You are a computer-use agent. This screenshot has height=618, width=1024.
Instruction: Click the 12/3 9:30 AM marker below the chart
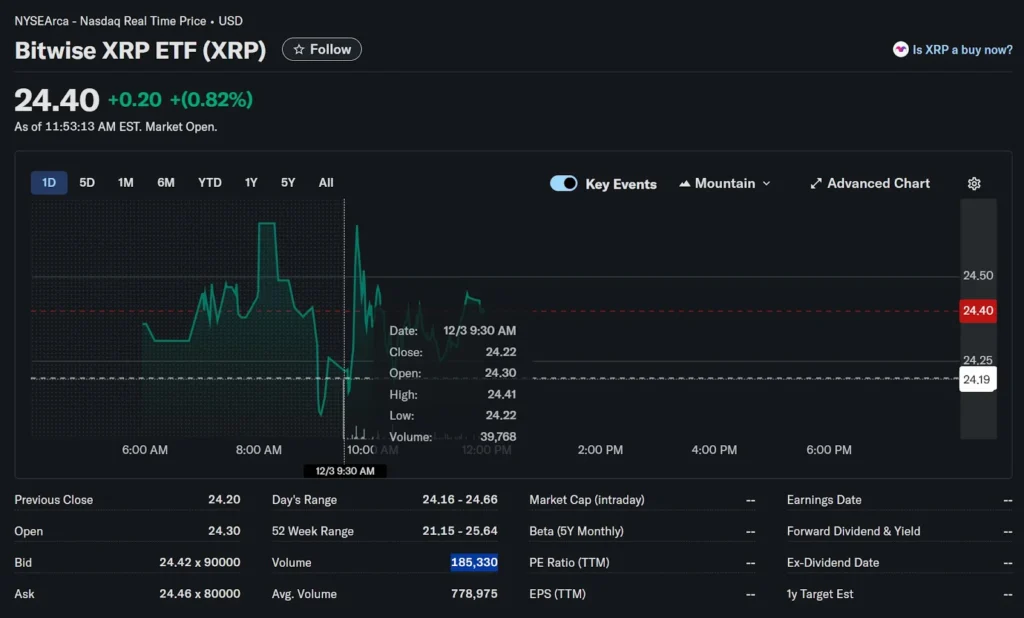[x=344, y=470]
